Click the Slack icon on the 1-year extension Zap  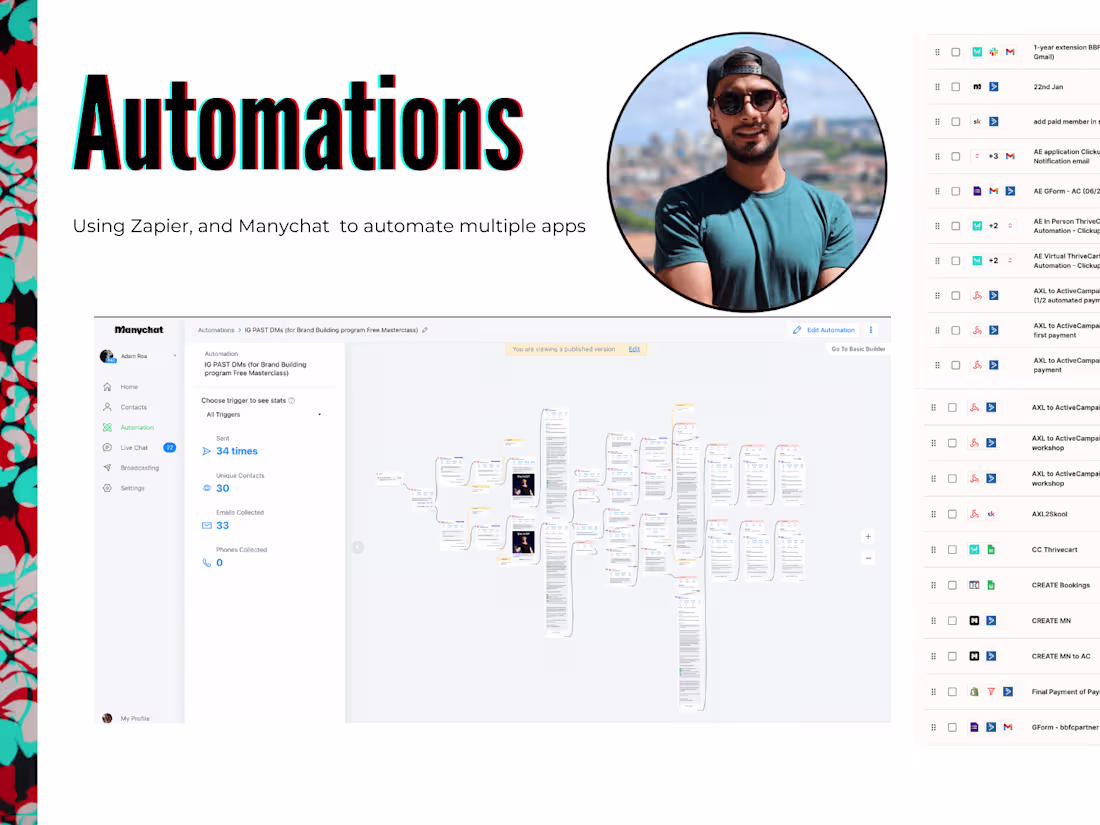click(994, 51)
